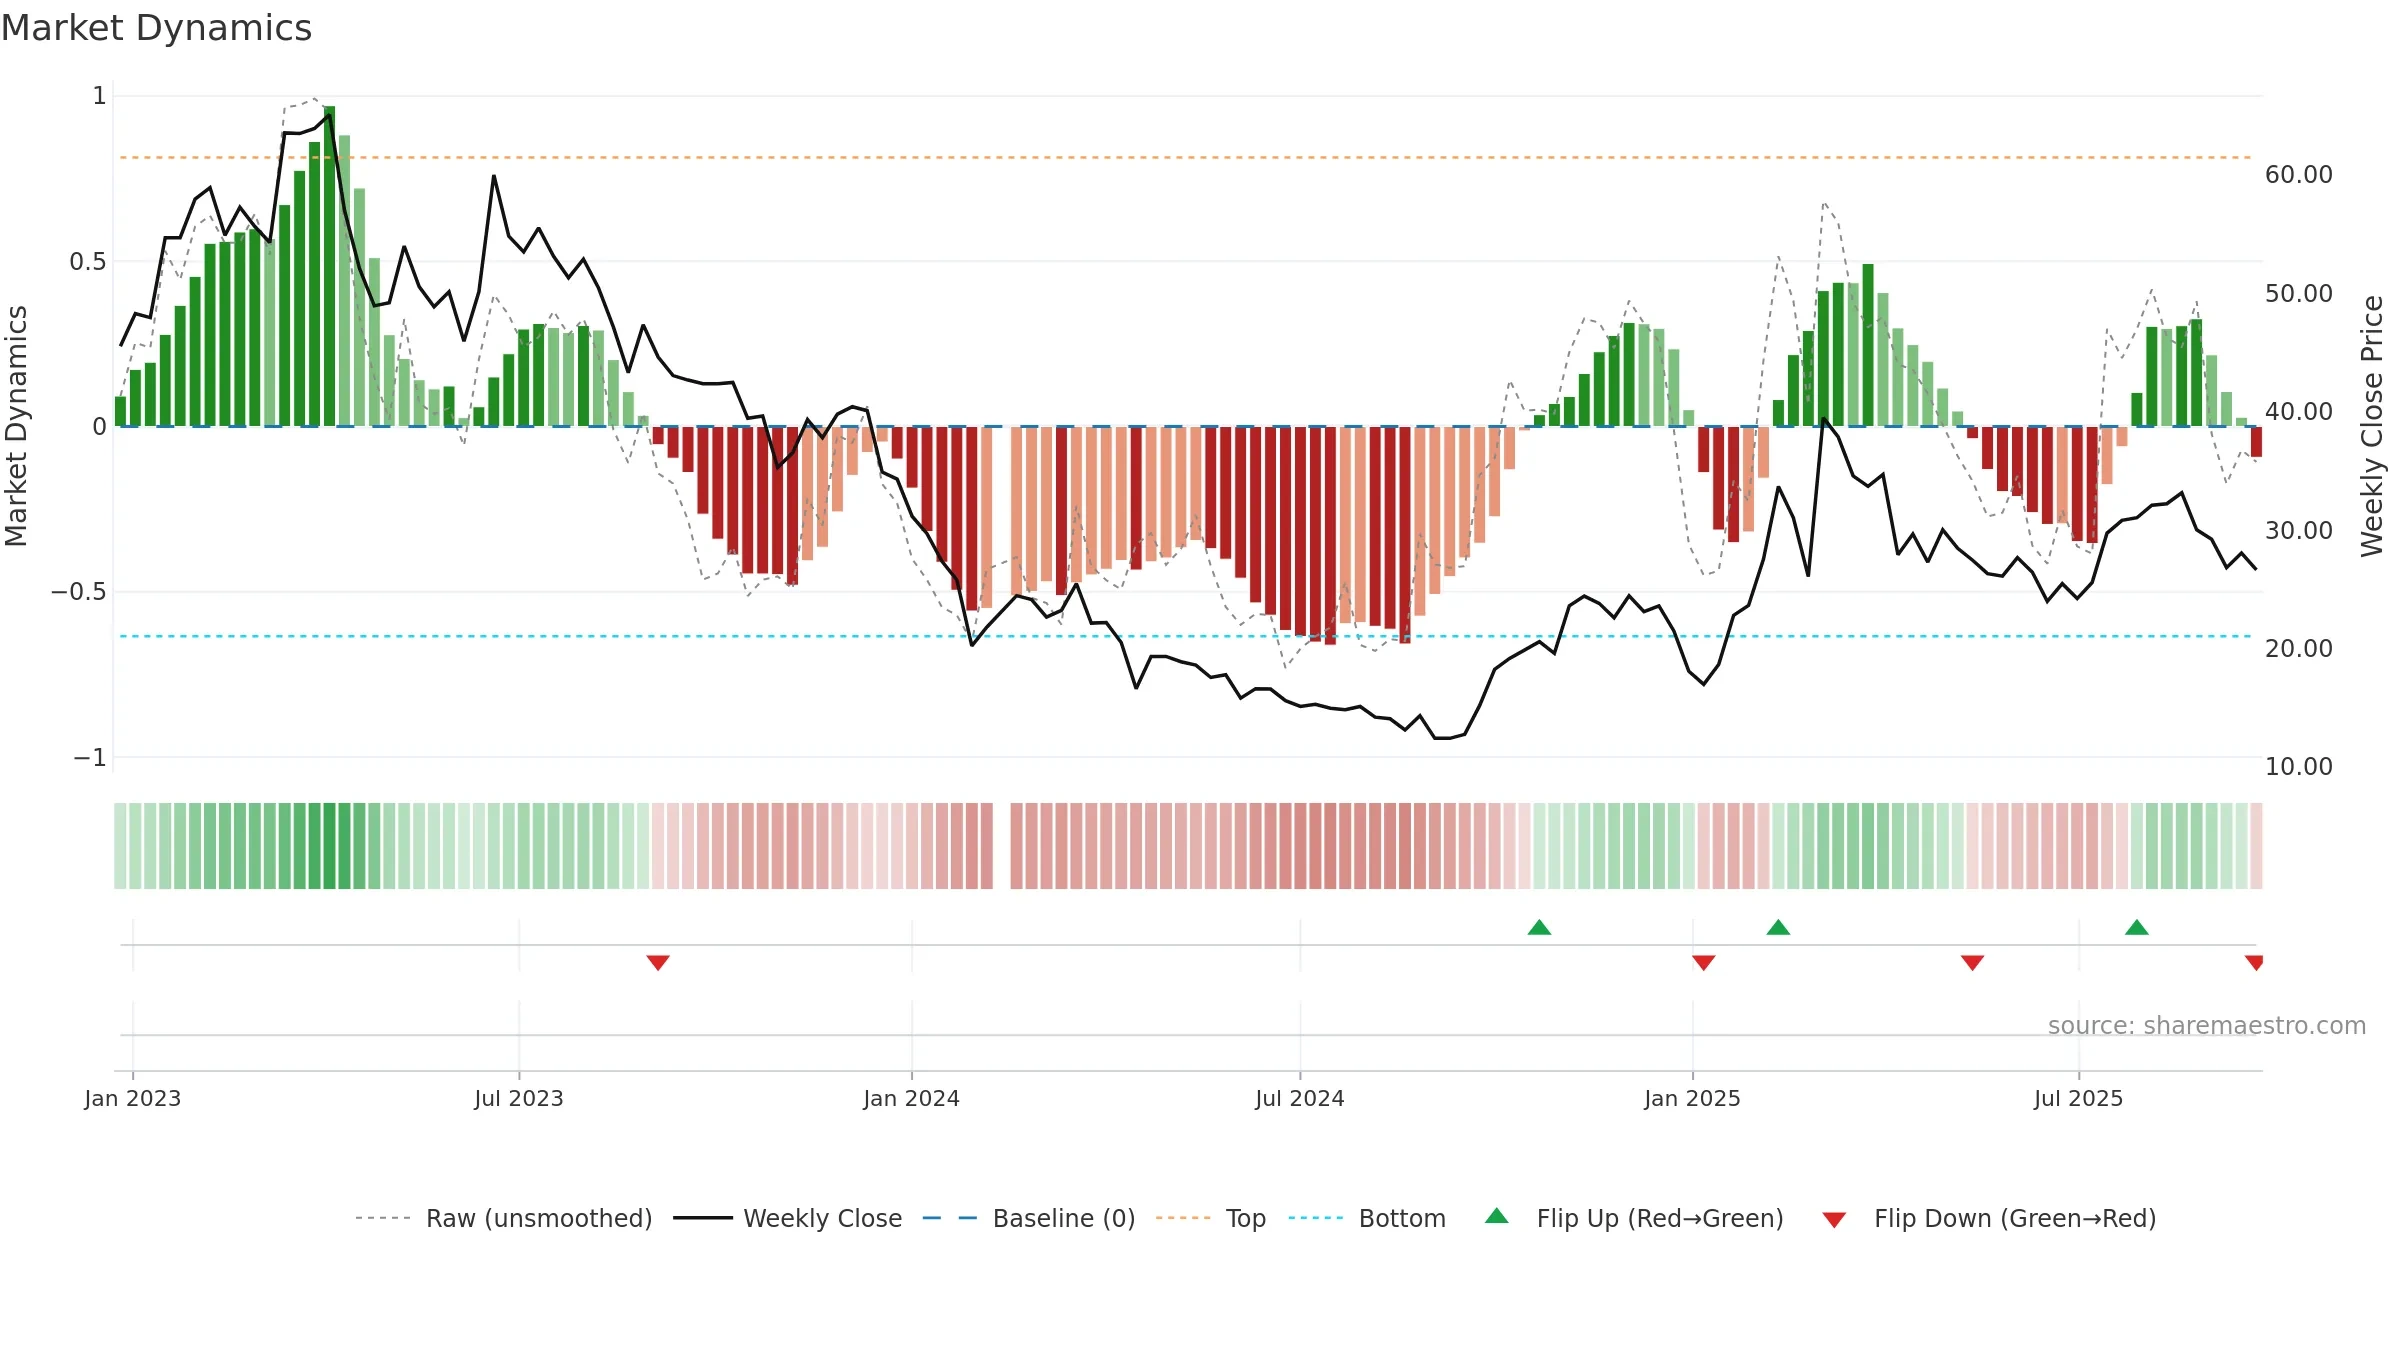Click the −1 left axis label
The width and height of the screenshot is (2400, 1350).
pyautogui.click(x=90, y=758)
